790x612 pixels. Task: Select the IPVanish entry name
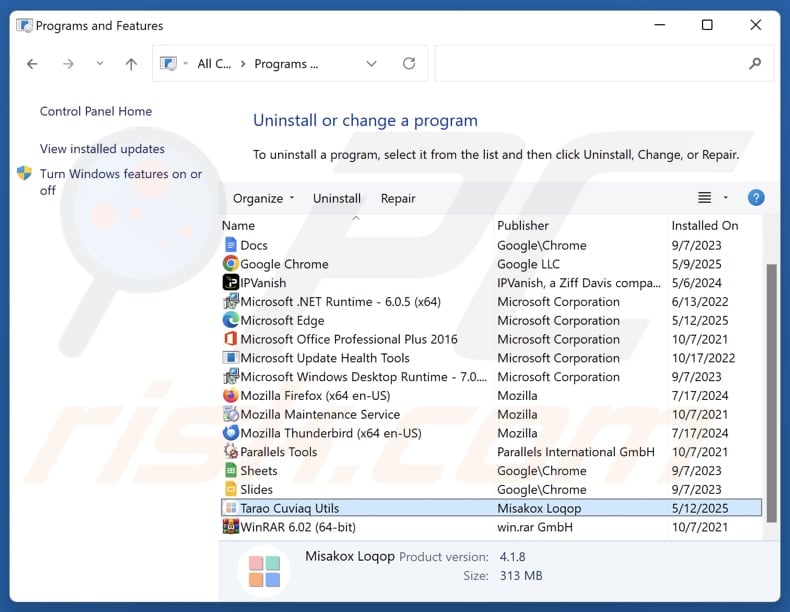tap(263, 283)
